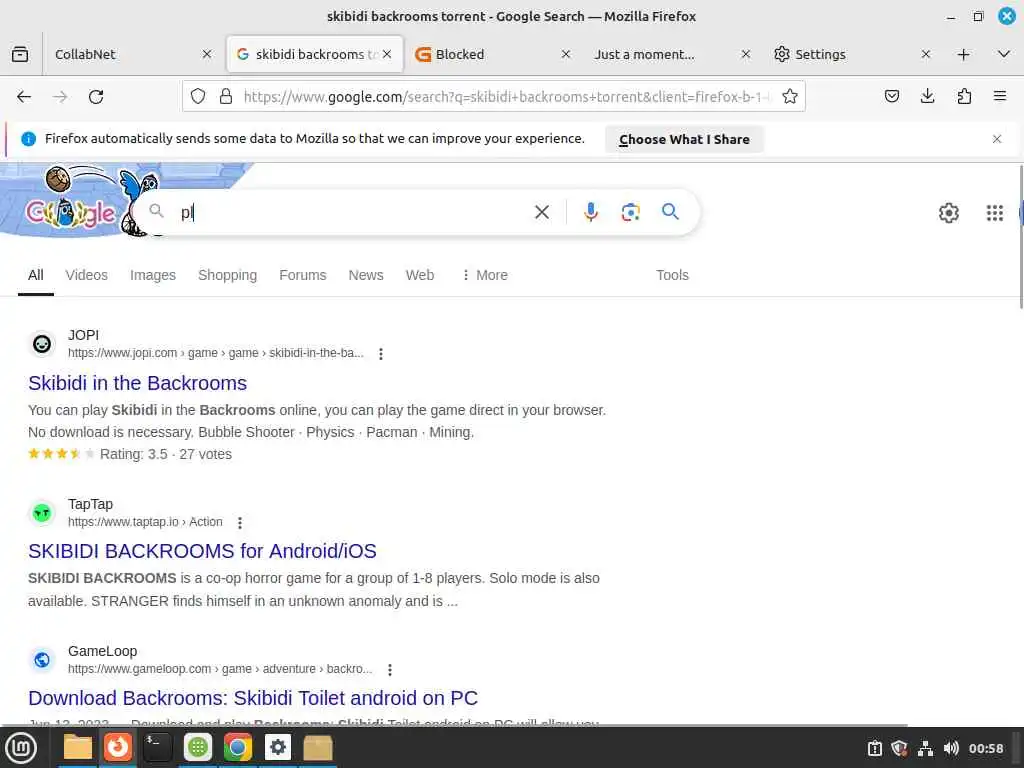Submit search with the blue magnifier icon
1024x768 pixels.
pyautogui.click(x=670, y=212)
